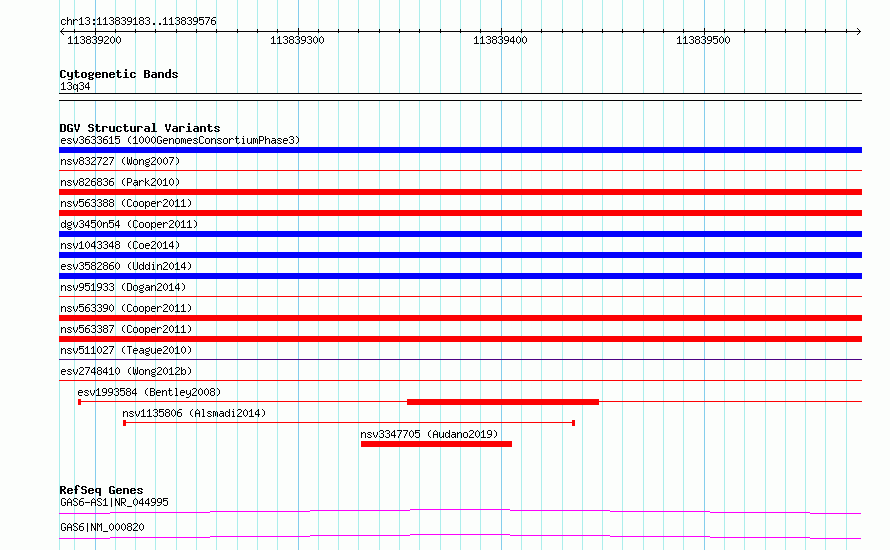Click the red bar of nsv3347705
This screenshot has width=890, height=550.
[436, 444]
